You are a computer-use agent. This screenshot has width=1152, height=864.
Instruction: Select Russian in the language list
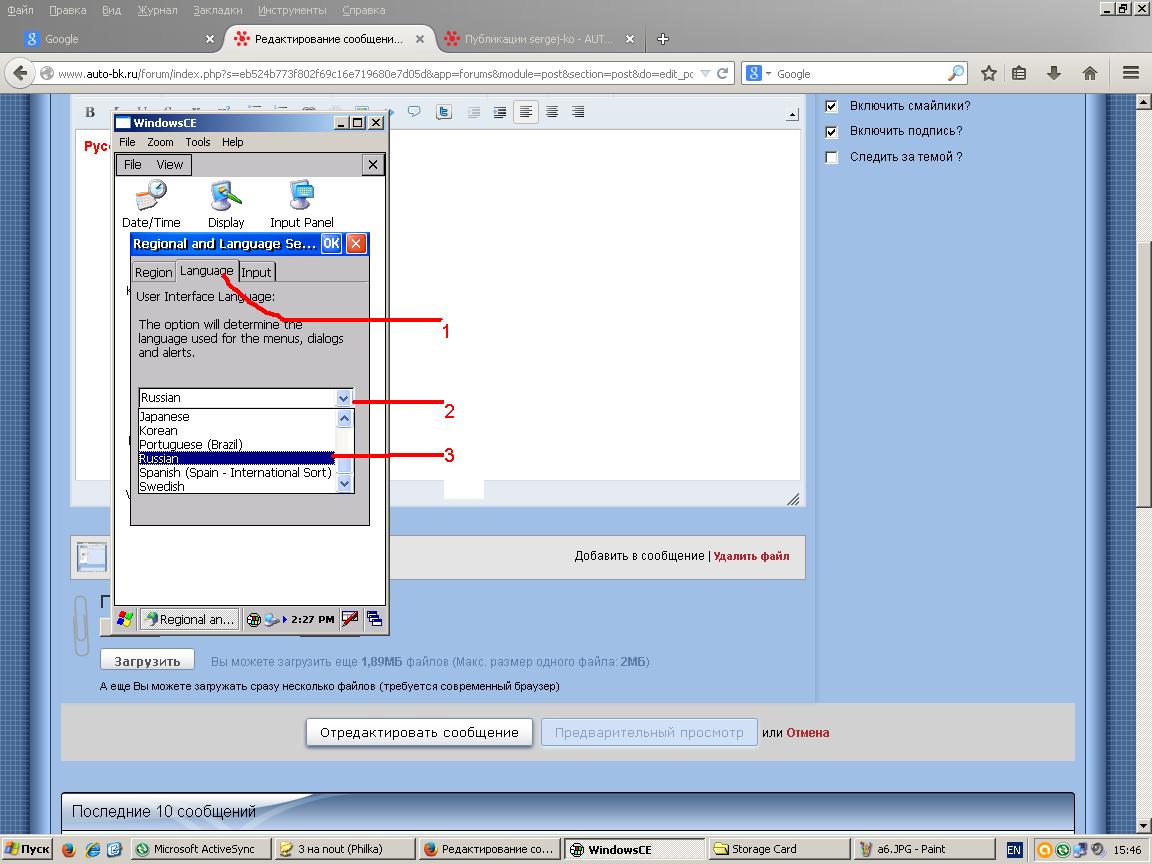tap(237, 458)
